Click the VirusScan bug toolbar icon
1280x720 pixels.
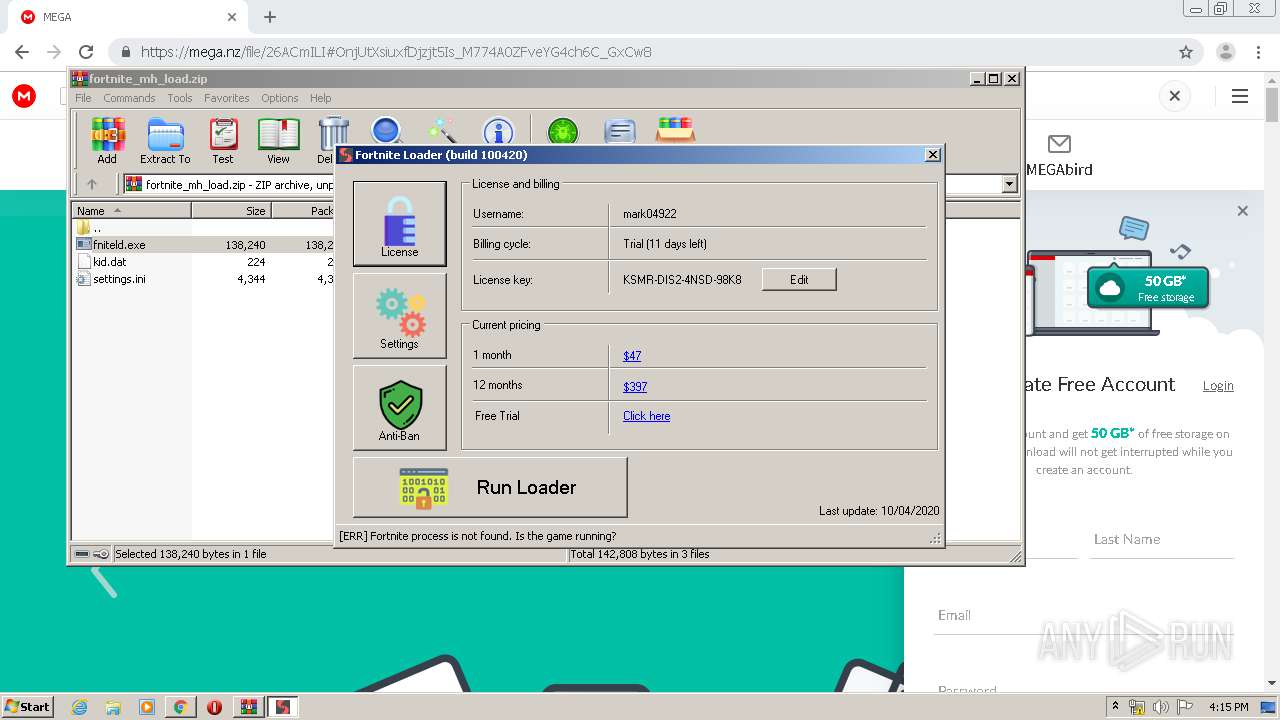[x=563, y=131]
